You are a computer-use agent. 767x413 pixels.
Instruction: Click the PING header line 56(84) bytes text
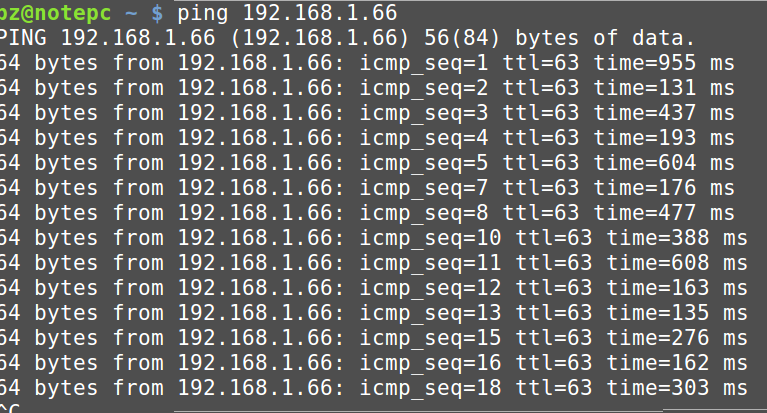(501, 38)
